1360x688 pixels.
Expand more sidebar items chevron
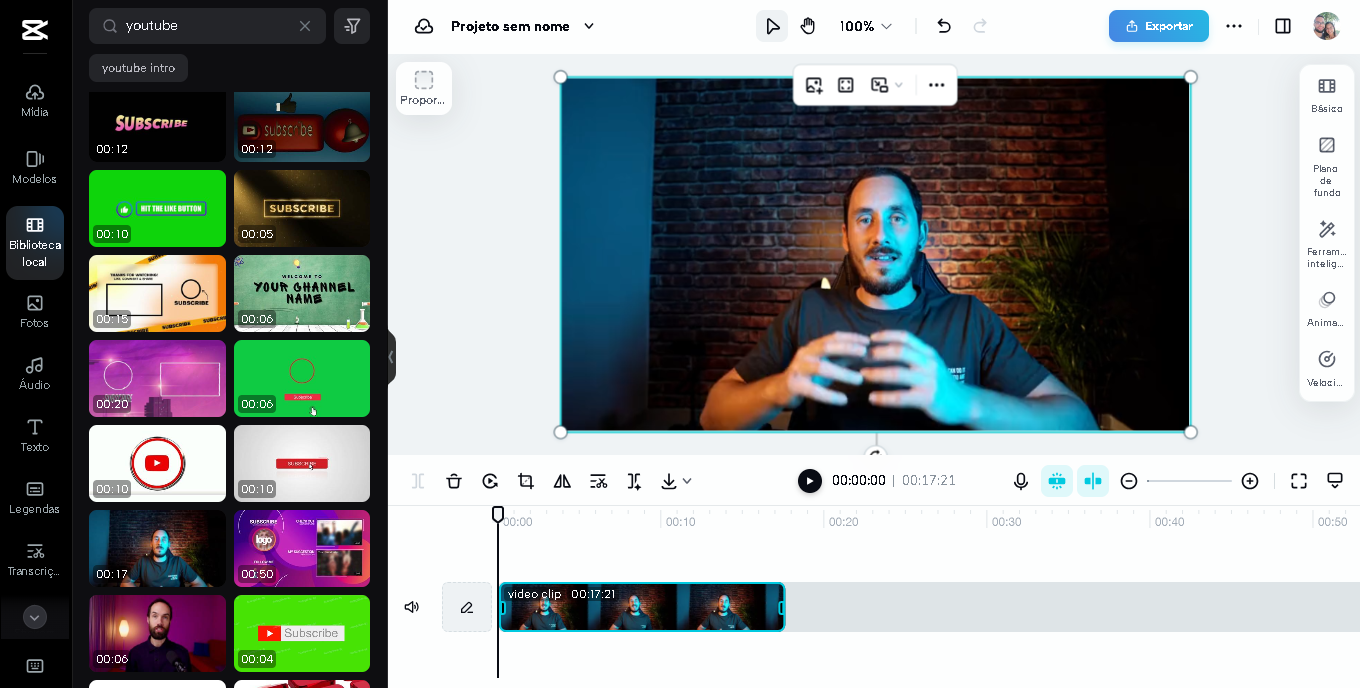(34, 617)
